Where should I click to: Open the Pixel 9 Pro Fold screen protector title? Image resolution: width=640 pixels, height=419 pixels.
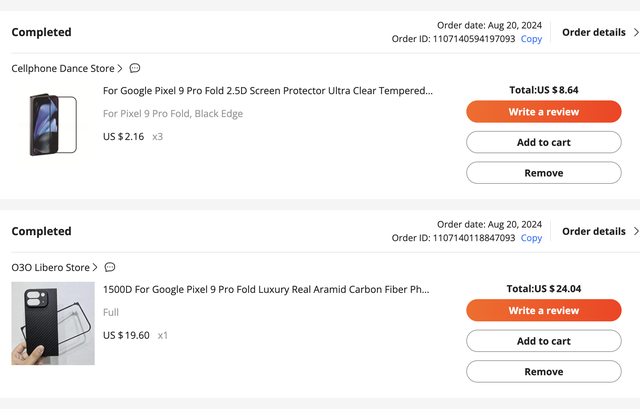point(268,91)
